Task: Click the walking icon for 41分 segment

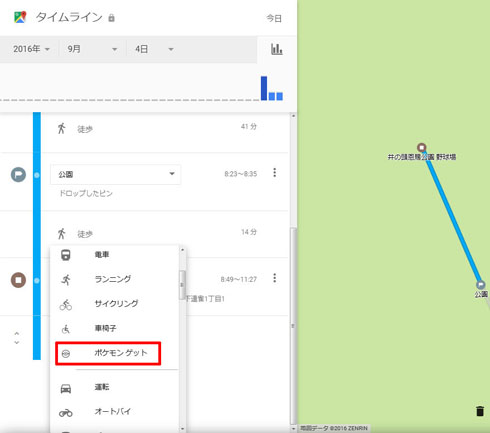Action: (61, 128)
